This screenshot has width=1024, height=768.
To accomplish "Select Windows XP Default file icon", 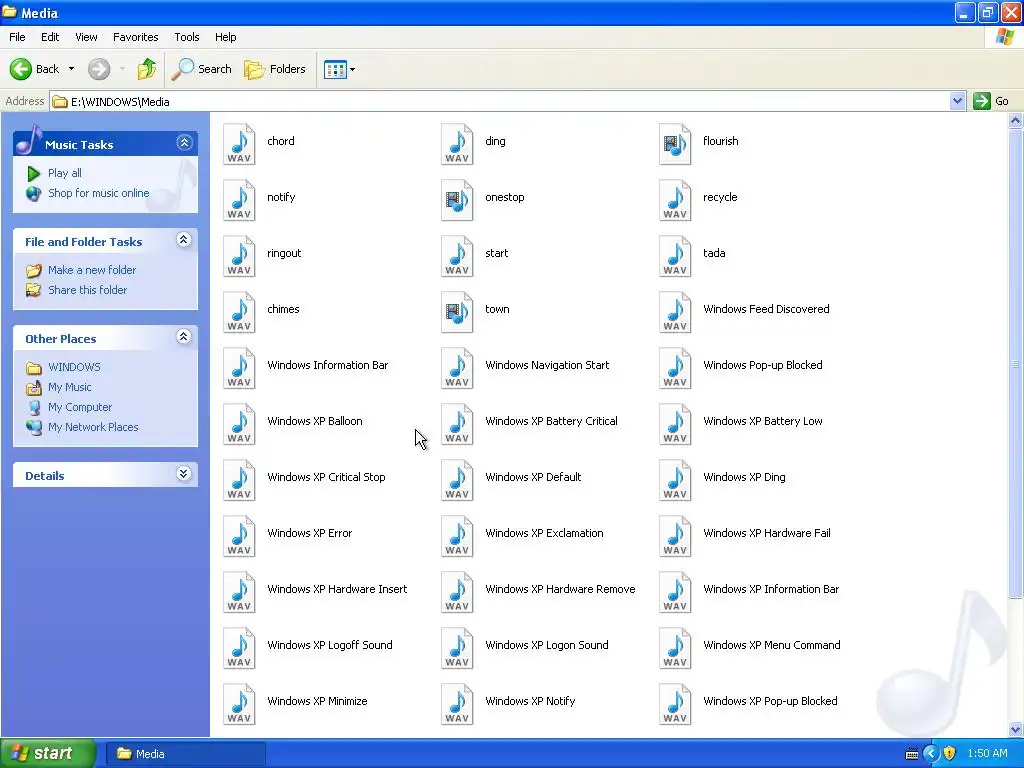I will click(457, 481).
